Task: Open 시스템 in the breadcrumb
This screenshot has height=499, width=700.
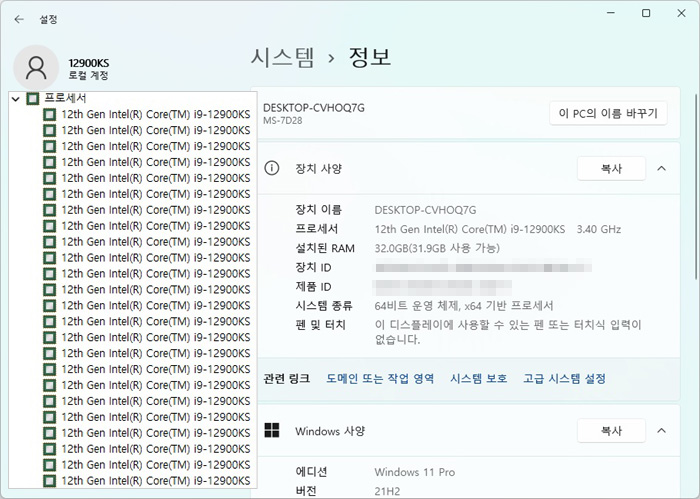Action: click(282, 58)
